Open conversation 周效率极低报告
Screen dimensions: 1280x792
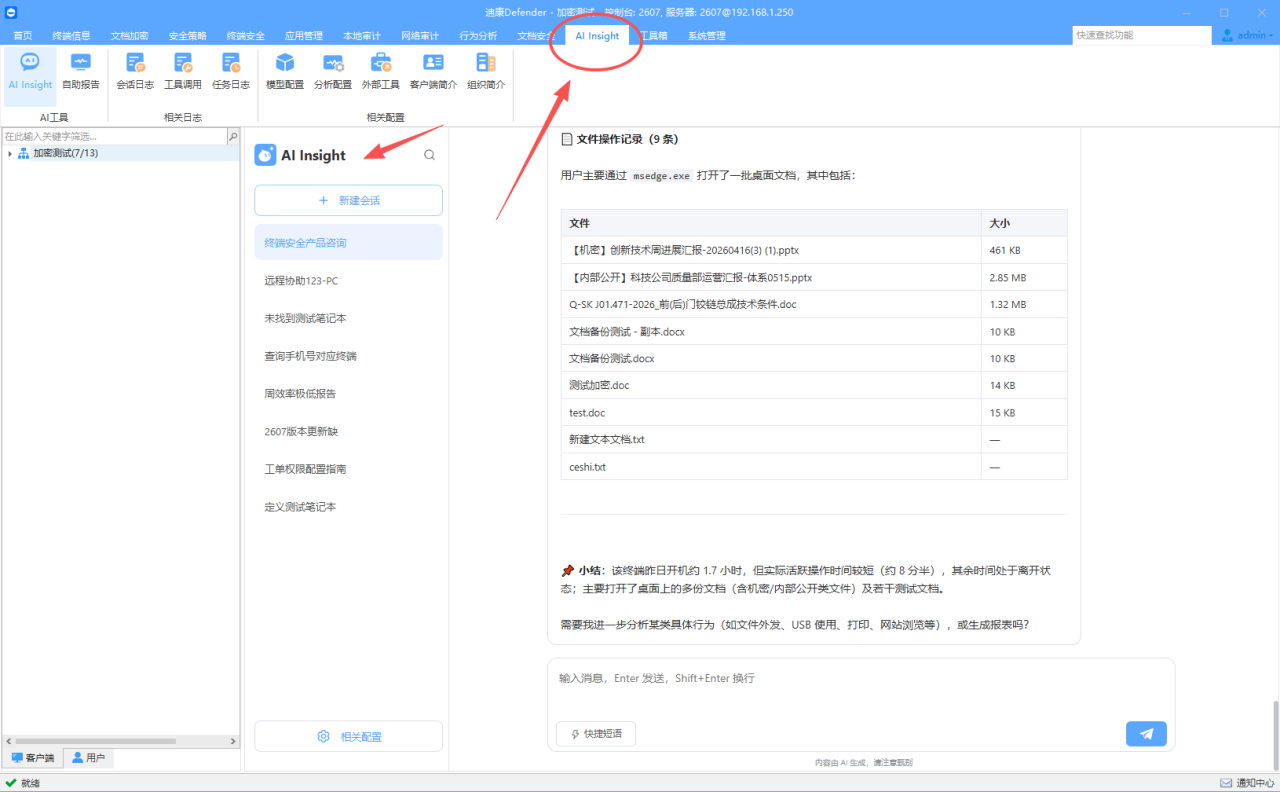tap(348, 394)
